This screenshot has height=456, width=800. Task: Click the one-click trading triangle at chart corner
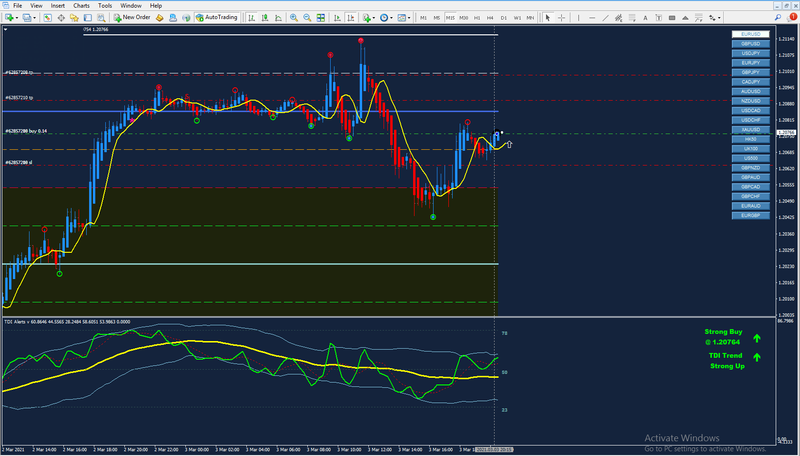pos(6,30)
